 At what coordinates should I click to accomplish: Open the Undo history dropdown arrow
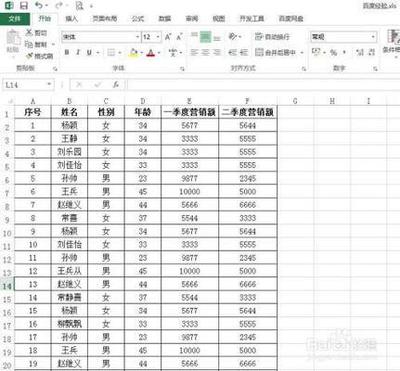point(46,6)
